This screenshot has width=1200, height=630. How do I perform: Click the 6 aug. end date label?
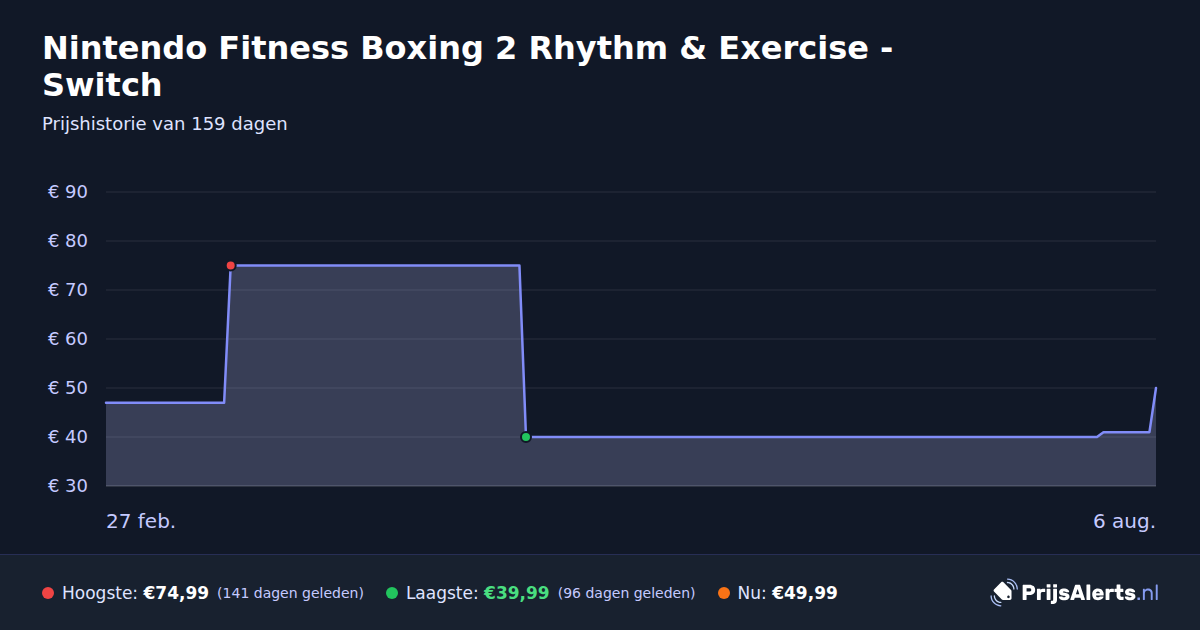tap(1124, 521)
